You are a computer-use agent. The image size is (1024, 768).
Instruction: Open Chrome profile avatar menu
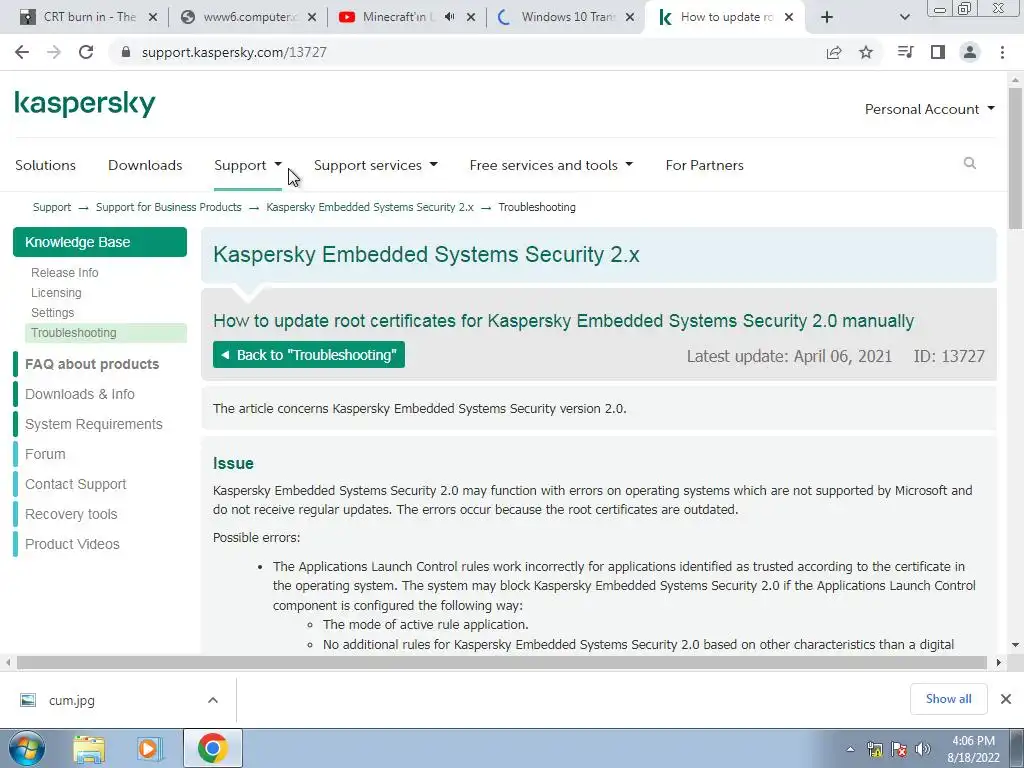[x=970, y=52]
